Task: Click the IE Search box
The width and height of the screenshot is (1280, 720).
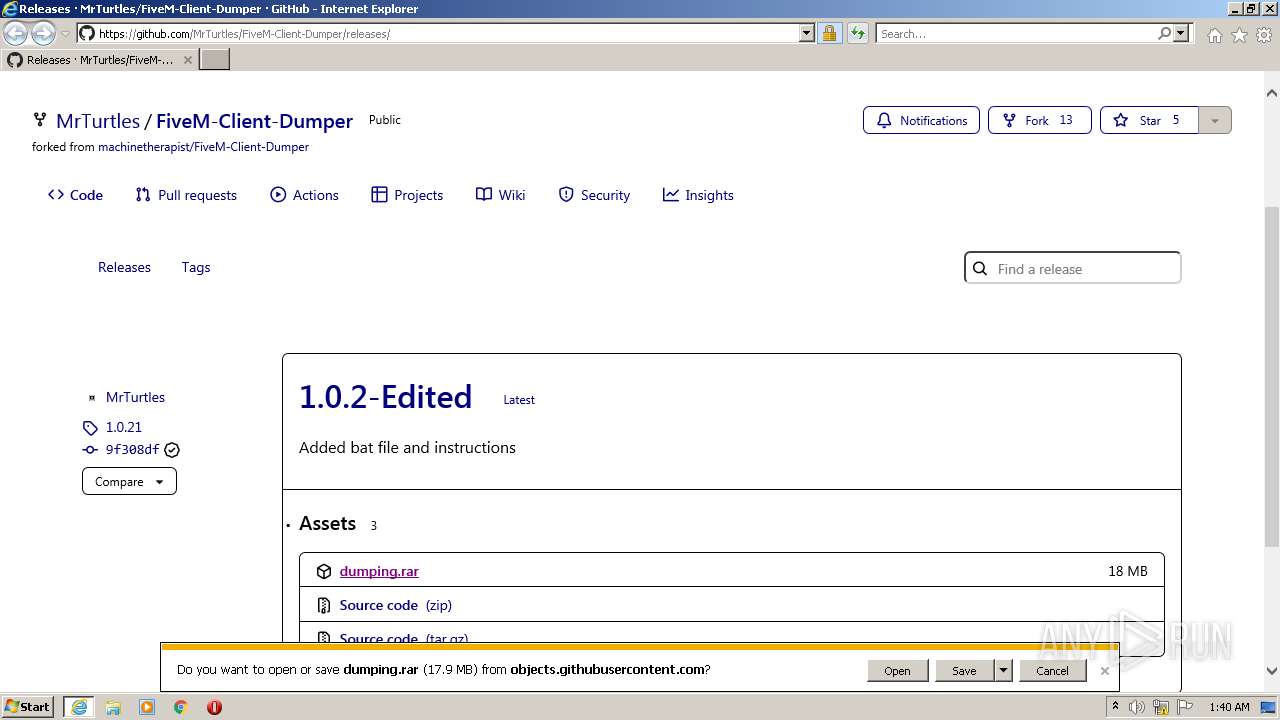Action: (x=1016, y=34)
